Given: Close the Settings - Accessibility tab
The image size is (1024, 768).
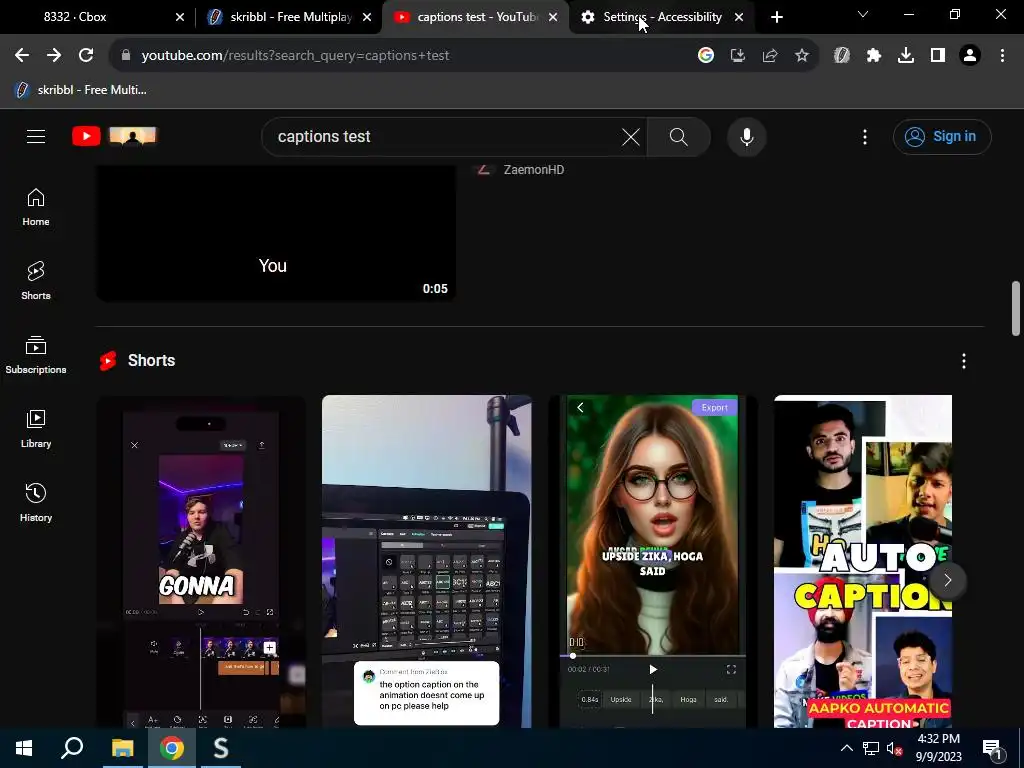Looking at the screenshot, I should pos(739,17).
